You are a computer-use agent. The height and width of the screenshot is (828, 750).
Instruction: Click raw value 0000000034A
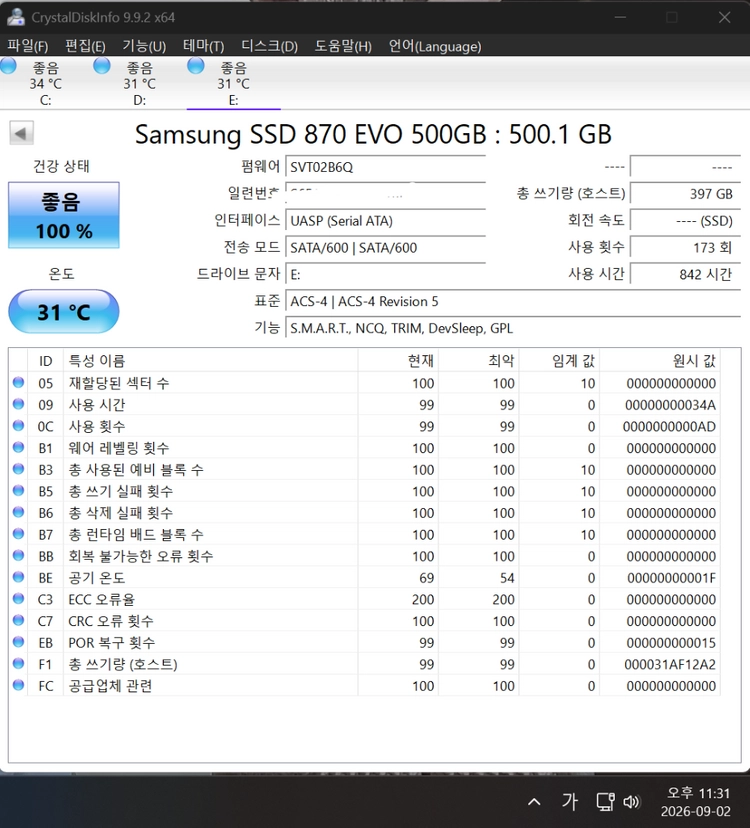(670, 405)
